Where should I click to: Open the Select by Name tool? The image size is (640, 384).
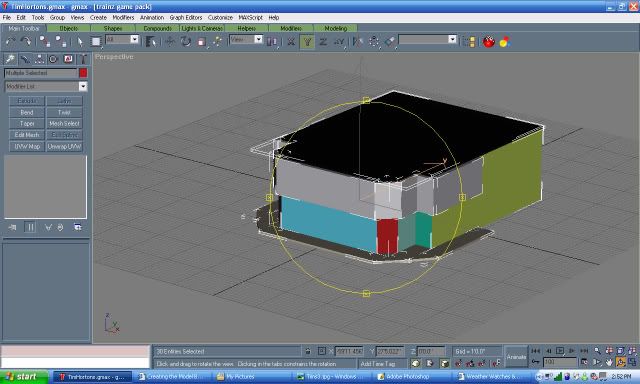[x=152, y=41]
